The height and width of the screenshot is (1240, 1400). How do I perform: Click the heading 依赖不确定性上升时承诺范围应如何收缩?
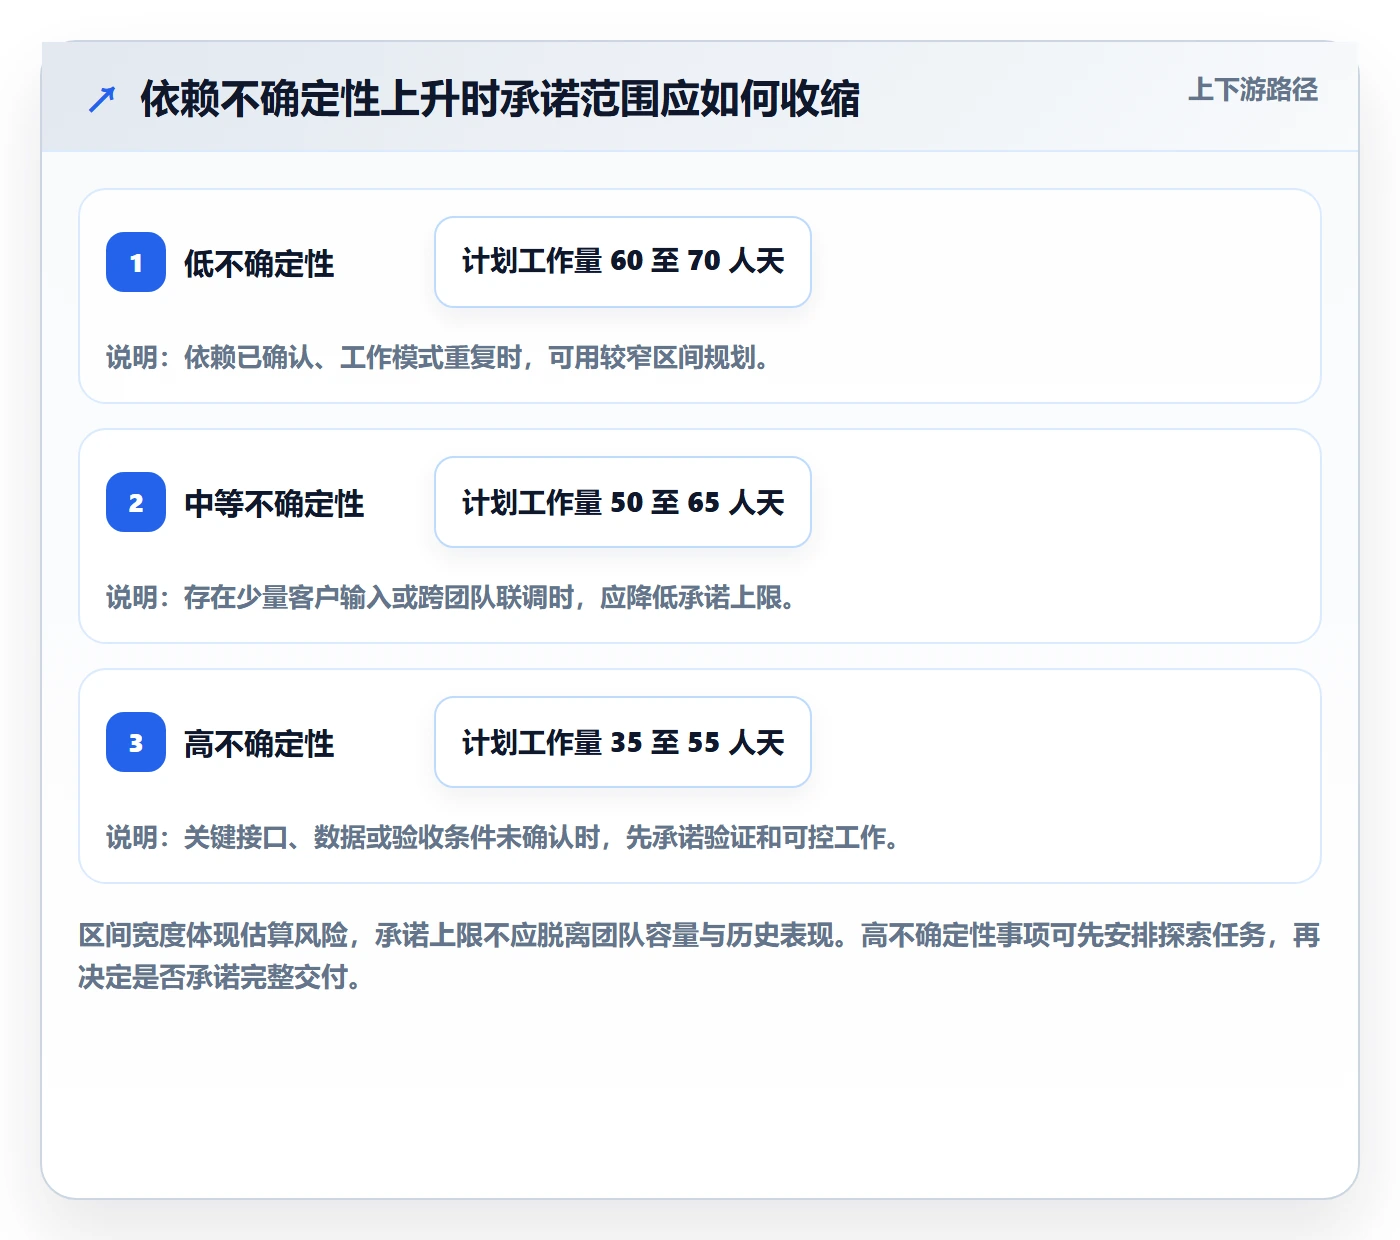(x=500, y=99)
